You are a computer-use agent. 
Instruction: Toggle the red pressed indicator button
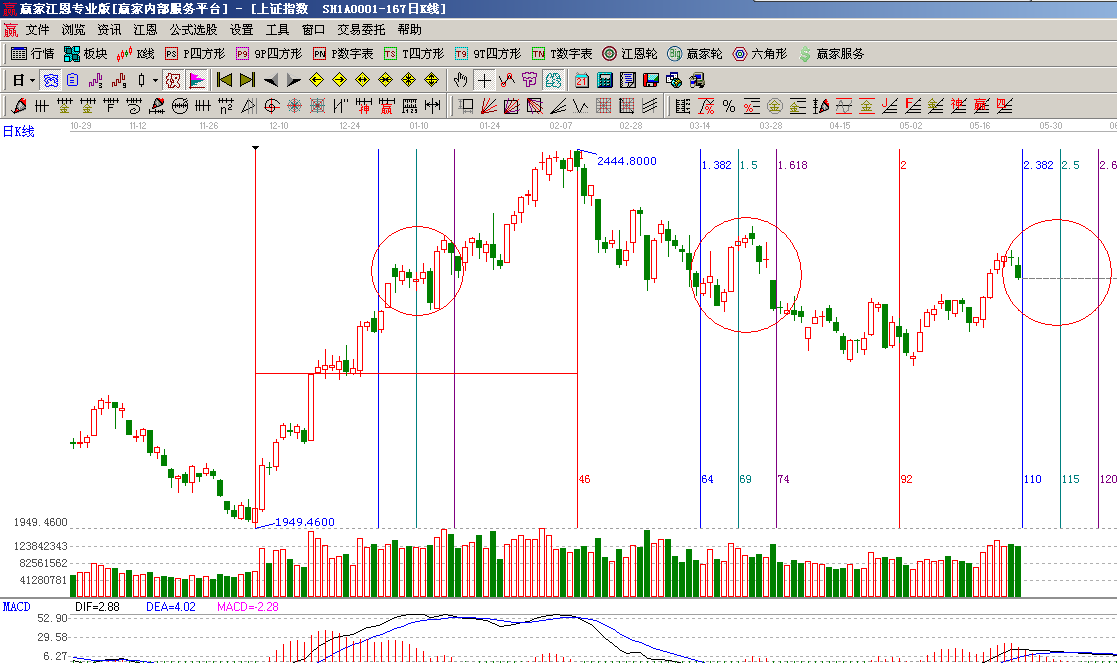172,80
